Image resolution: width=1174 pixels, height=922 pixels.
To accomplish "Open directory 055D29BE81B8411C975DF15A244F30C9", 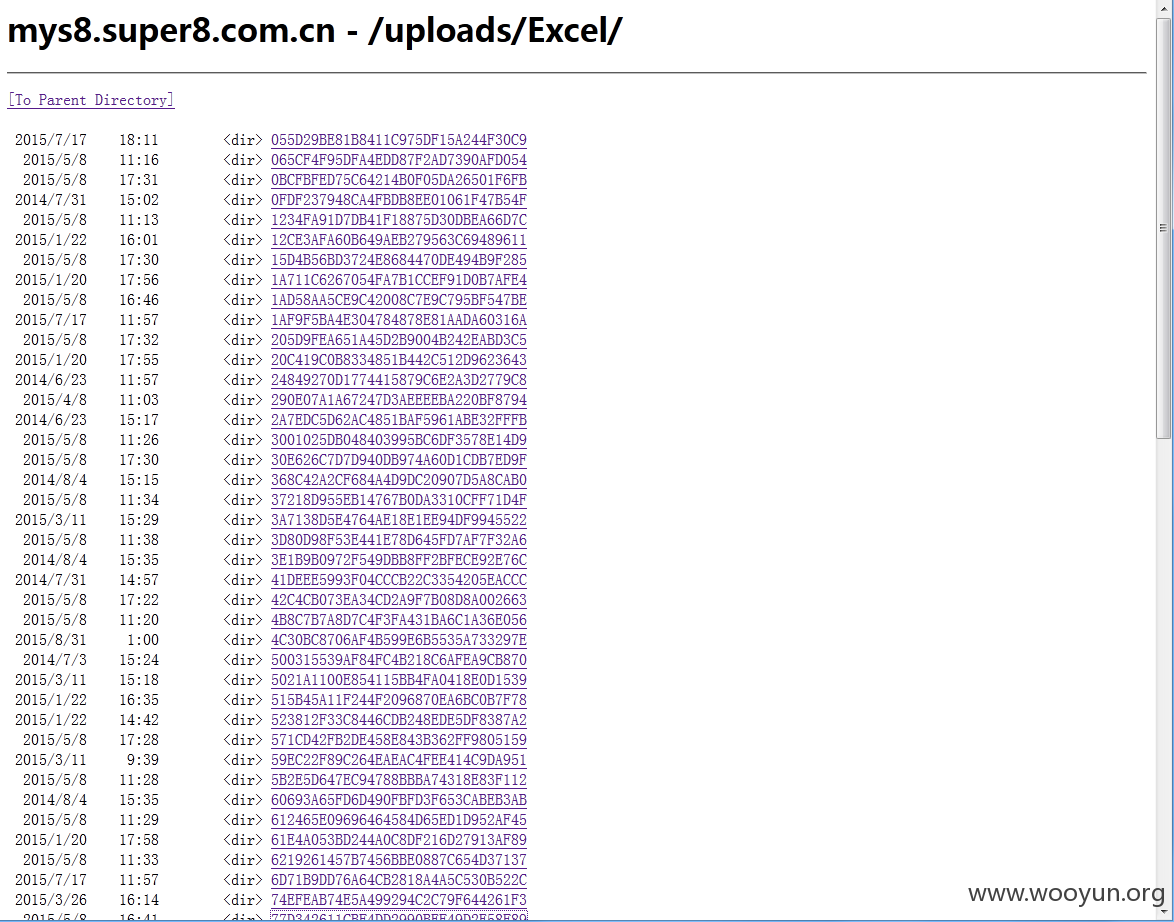I will point(398,140).
